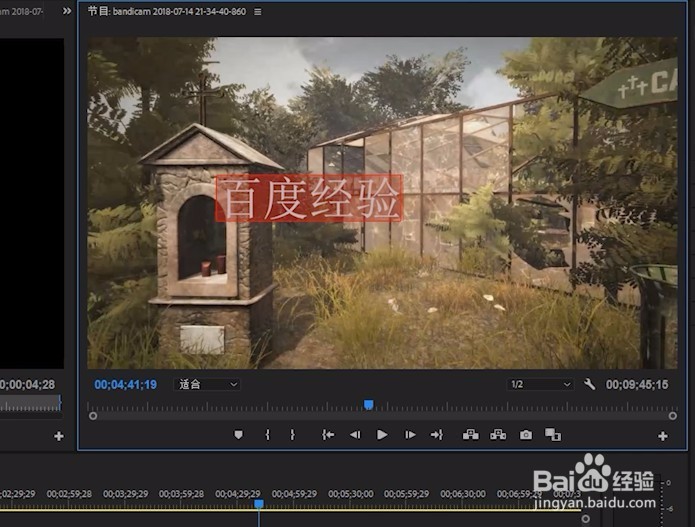Click timeline ruler at 00;02;59;28

click(x=69, y=493)
